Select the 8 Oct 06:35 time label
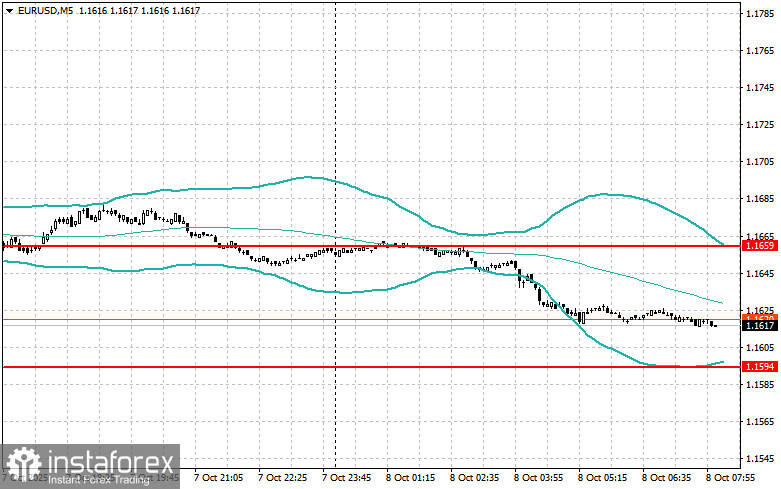The image size is (781, 489). click(666, 478)
